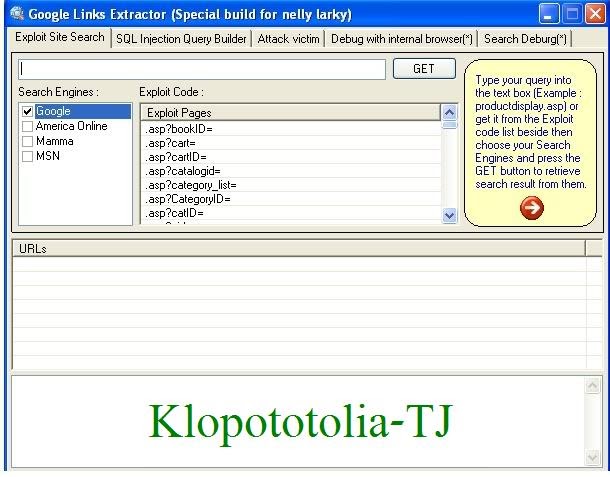Screen dimensions: 610x477
Task: Click the GET button
Action: (x=424, y=69)
